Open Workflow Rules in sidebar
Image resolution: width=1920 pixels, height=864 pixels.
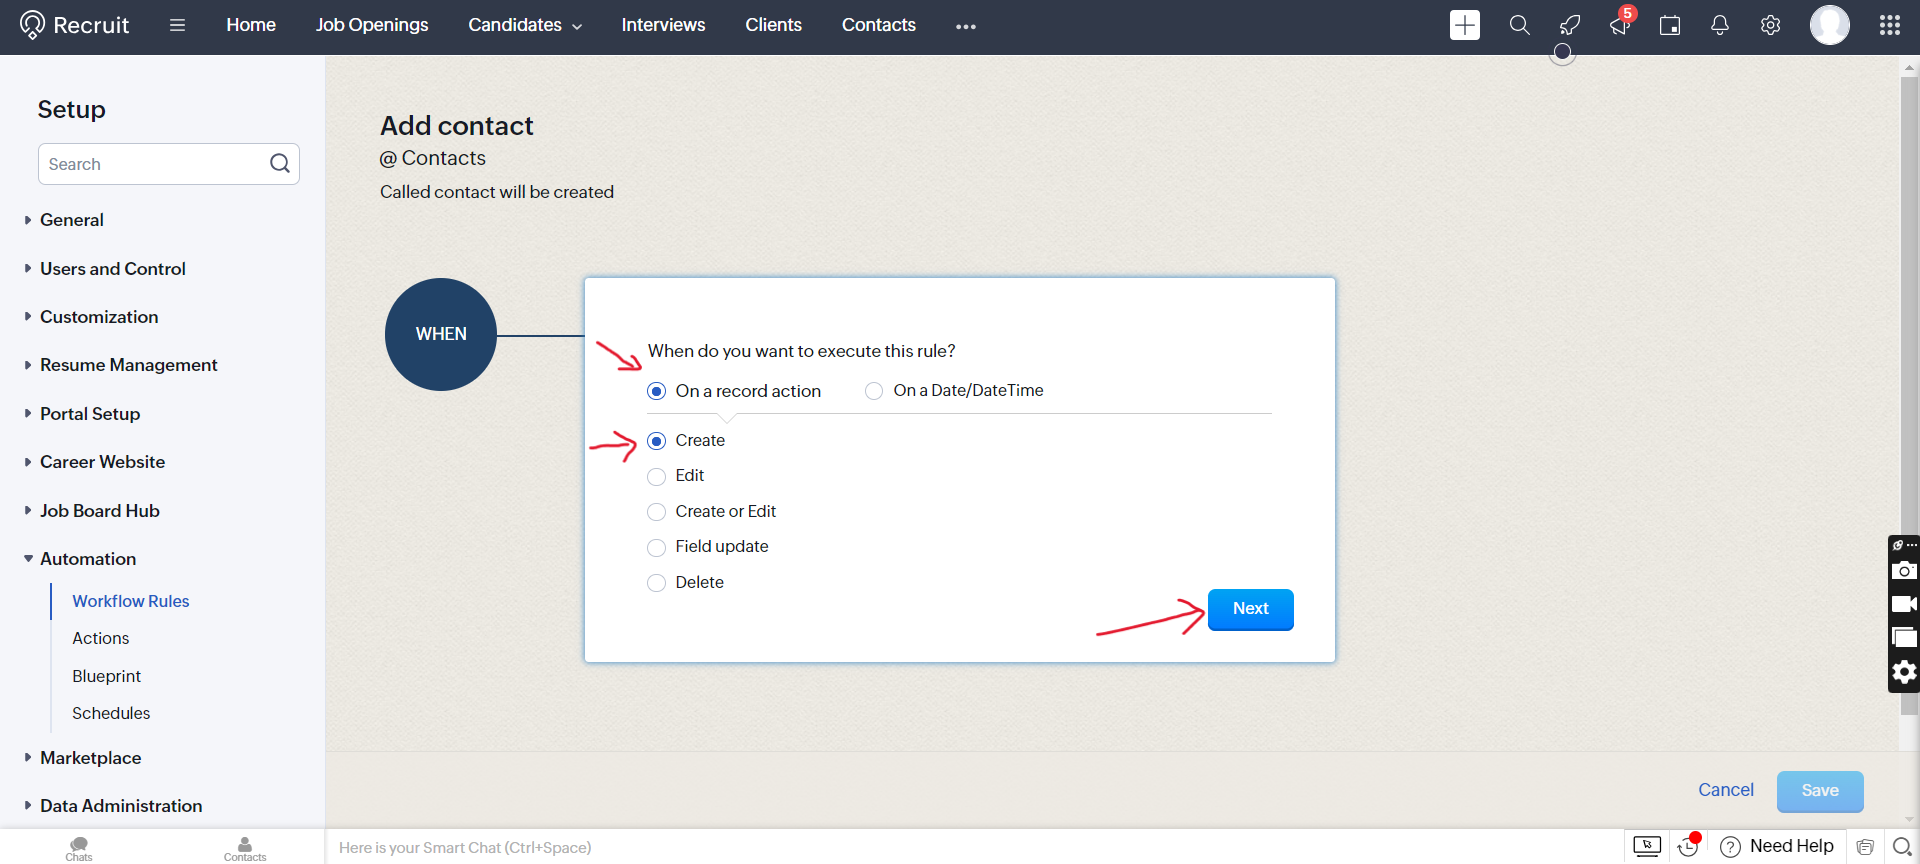pyautogui.click(x=131, y=601)
